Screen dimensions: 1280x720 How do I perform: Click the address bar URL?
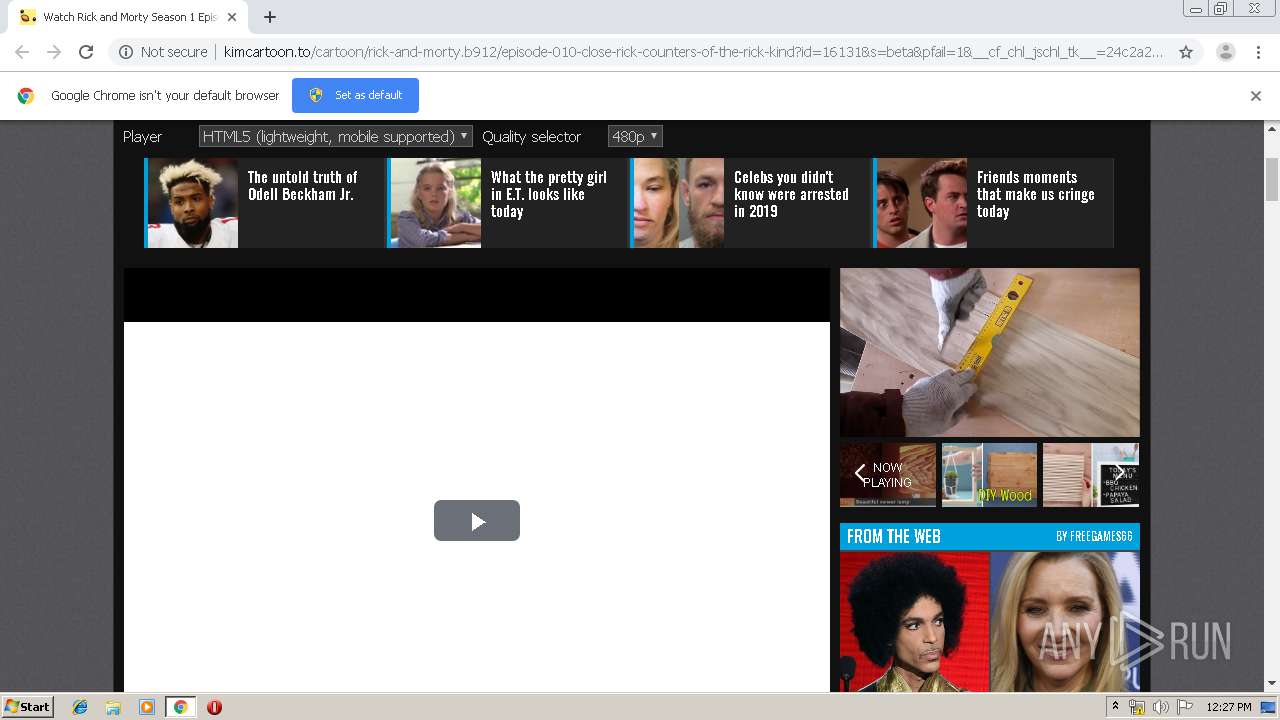click(693, 52)
